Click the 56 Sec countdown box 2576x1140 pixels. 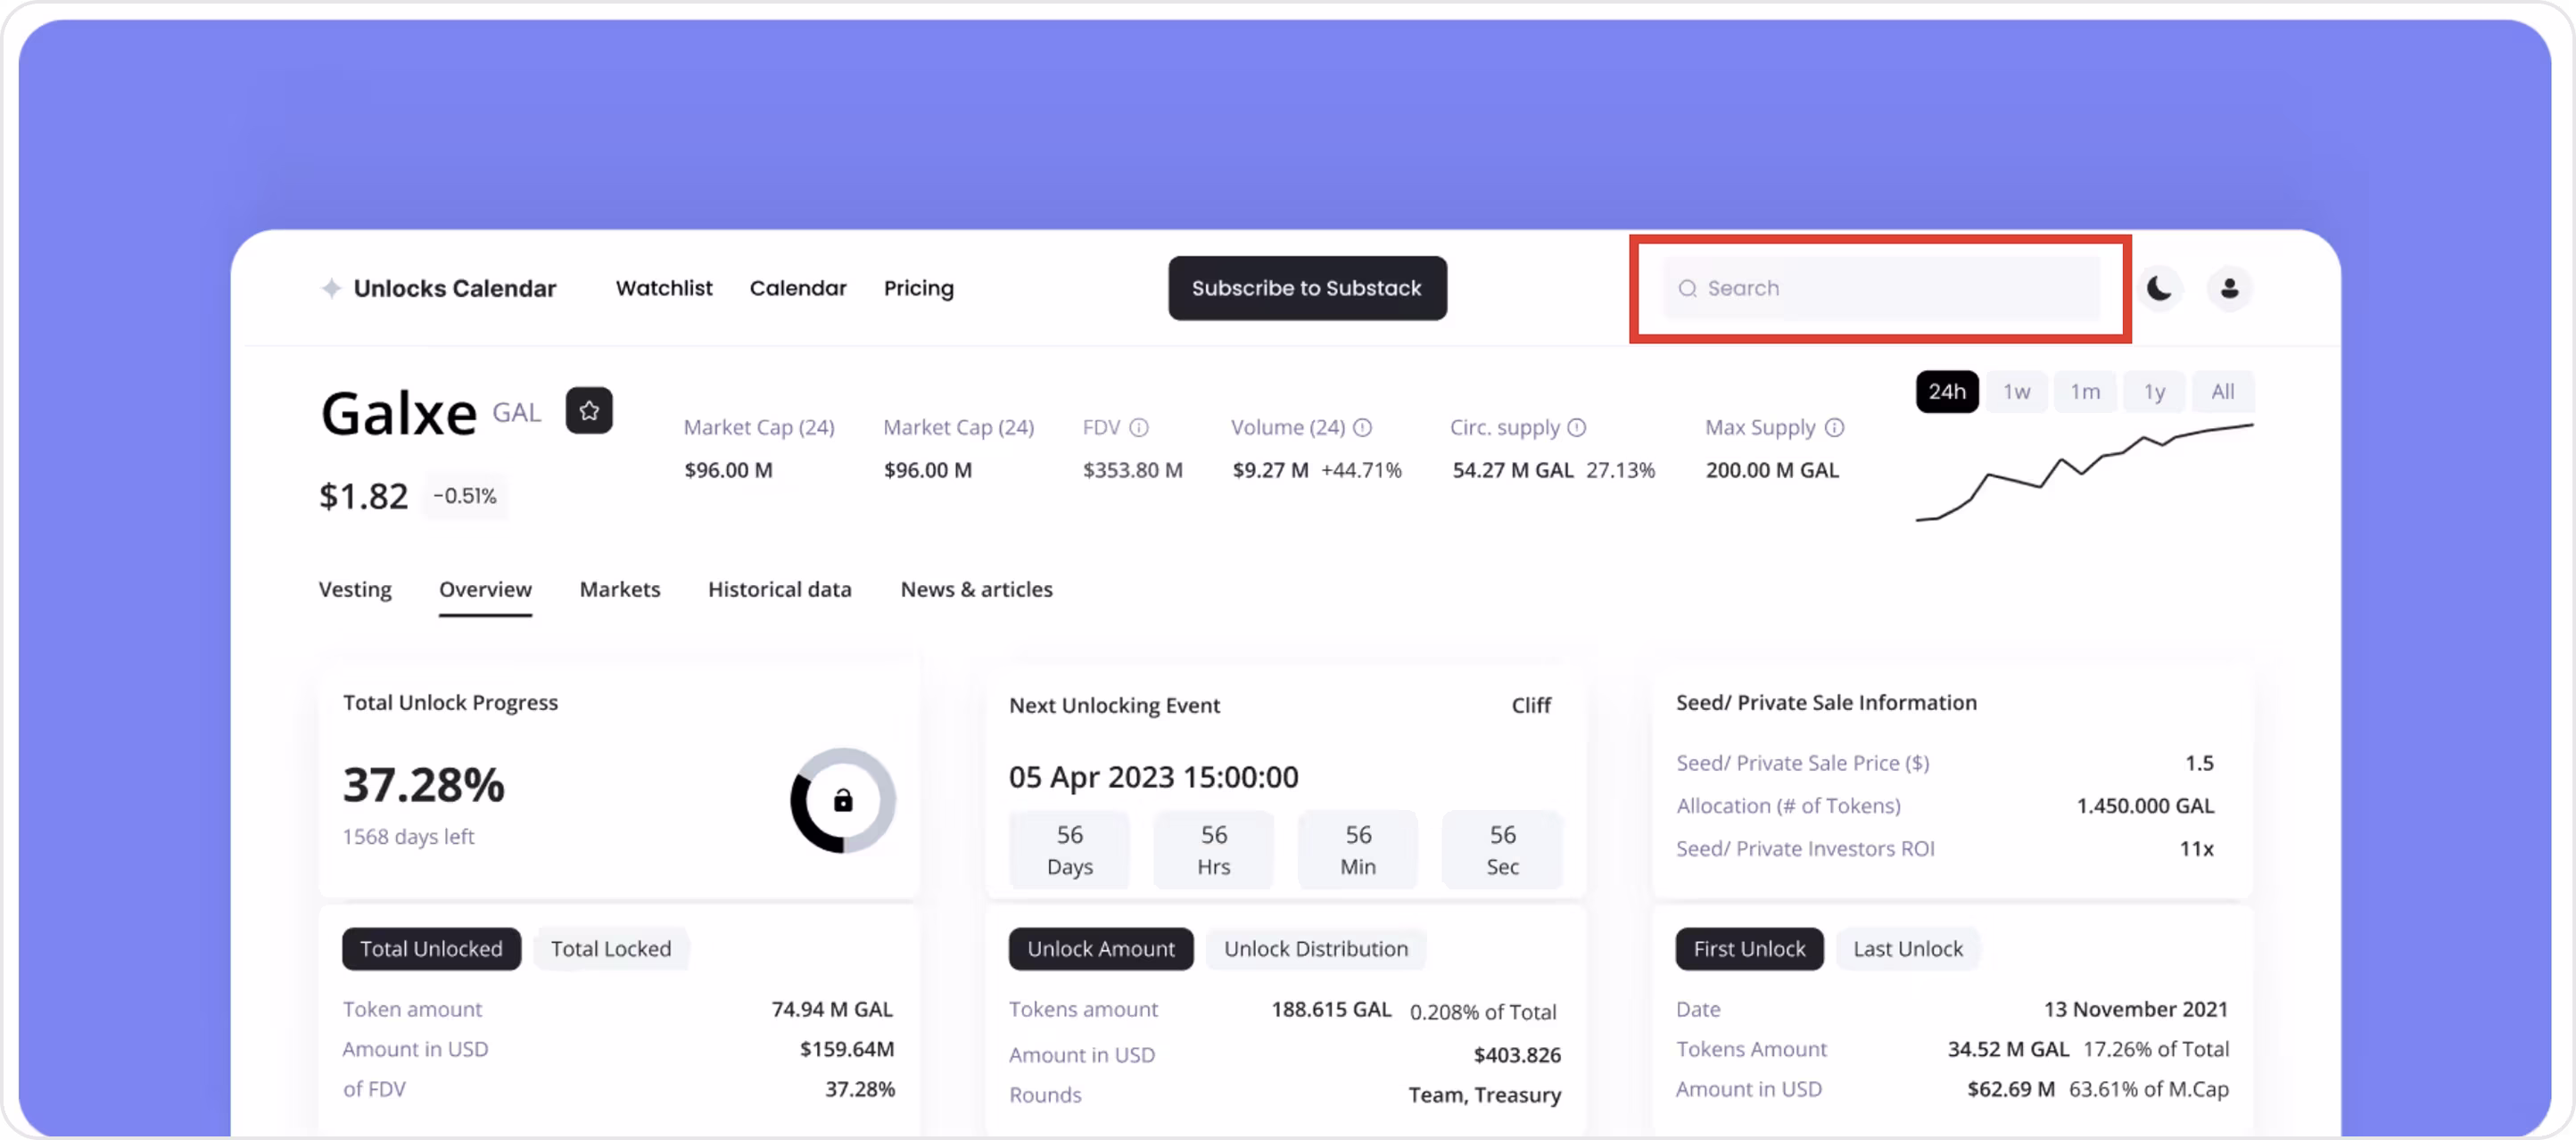[x=1502, y=850]
